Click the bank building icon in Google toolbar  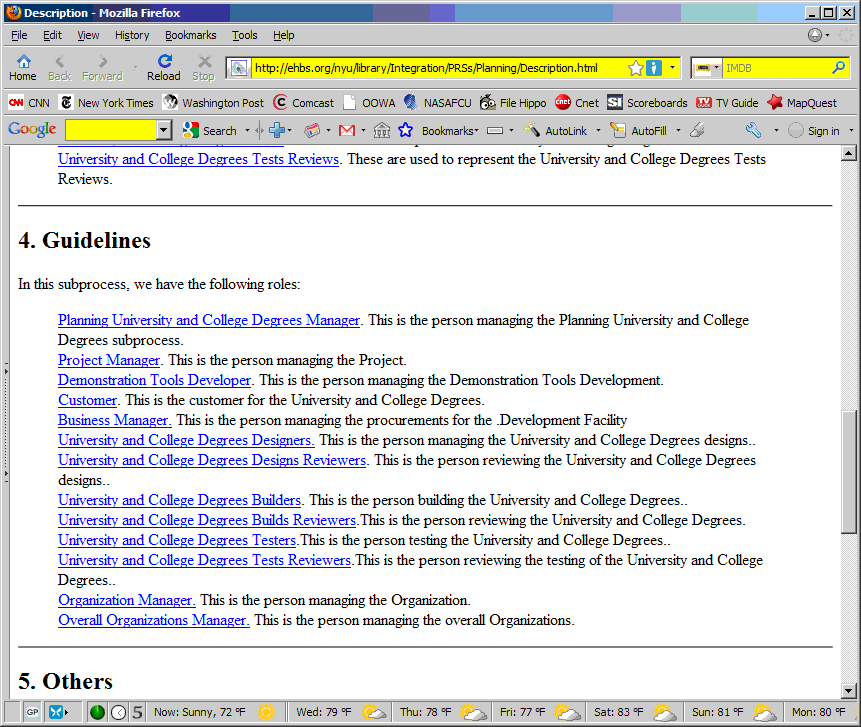point(382,131)
